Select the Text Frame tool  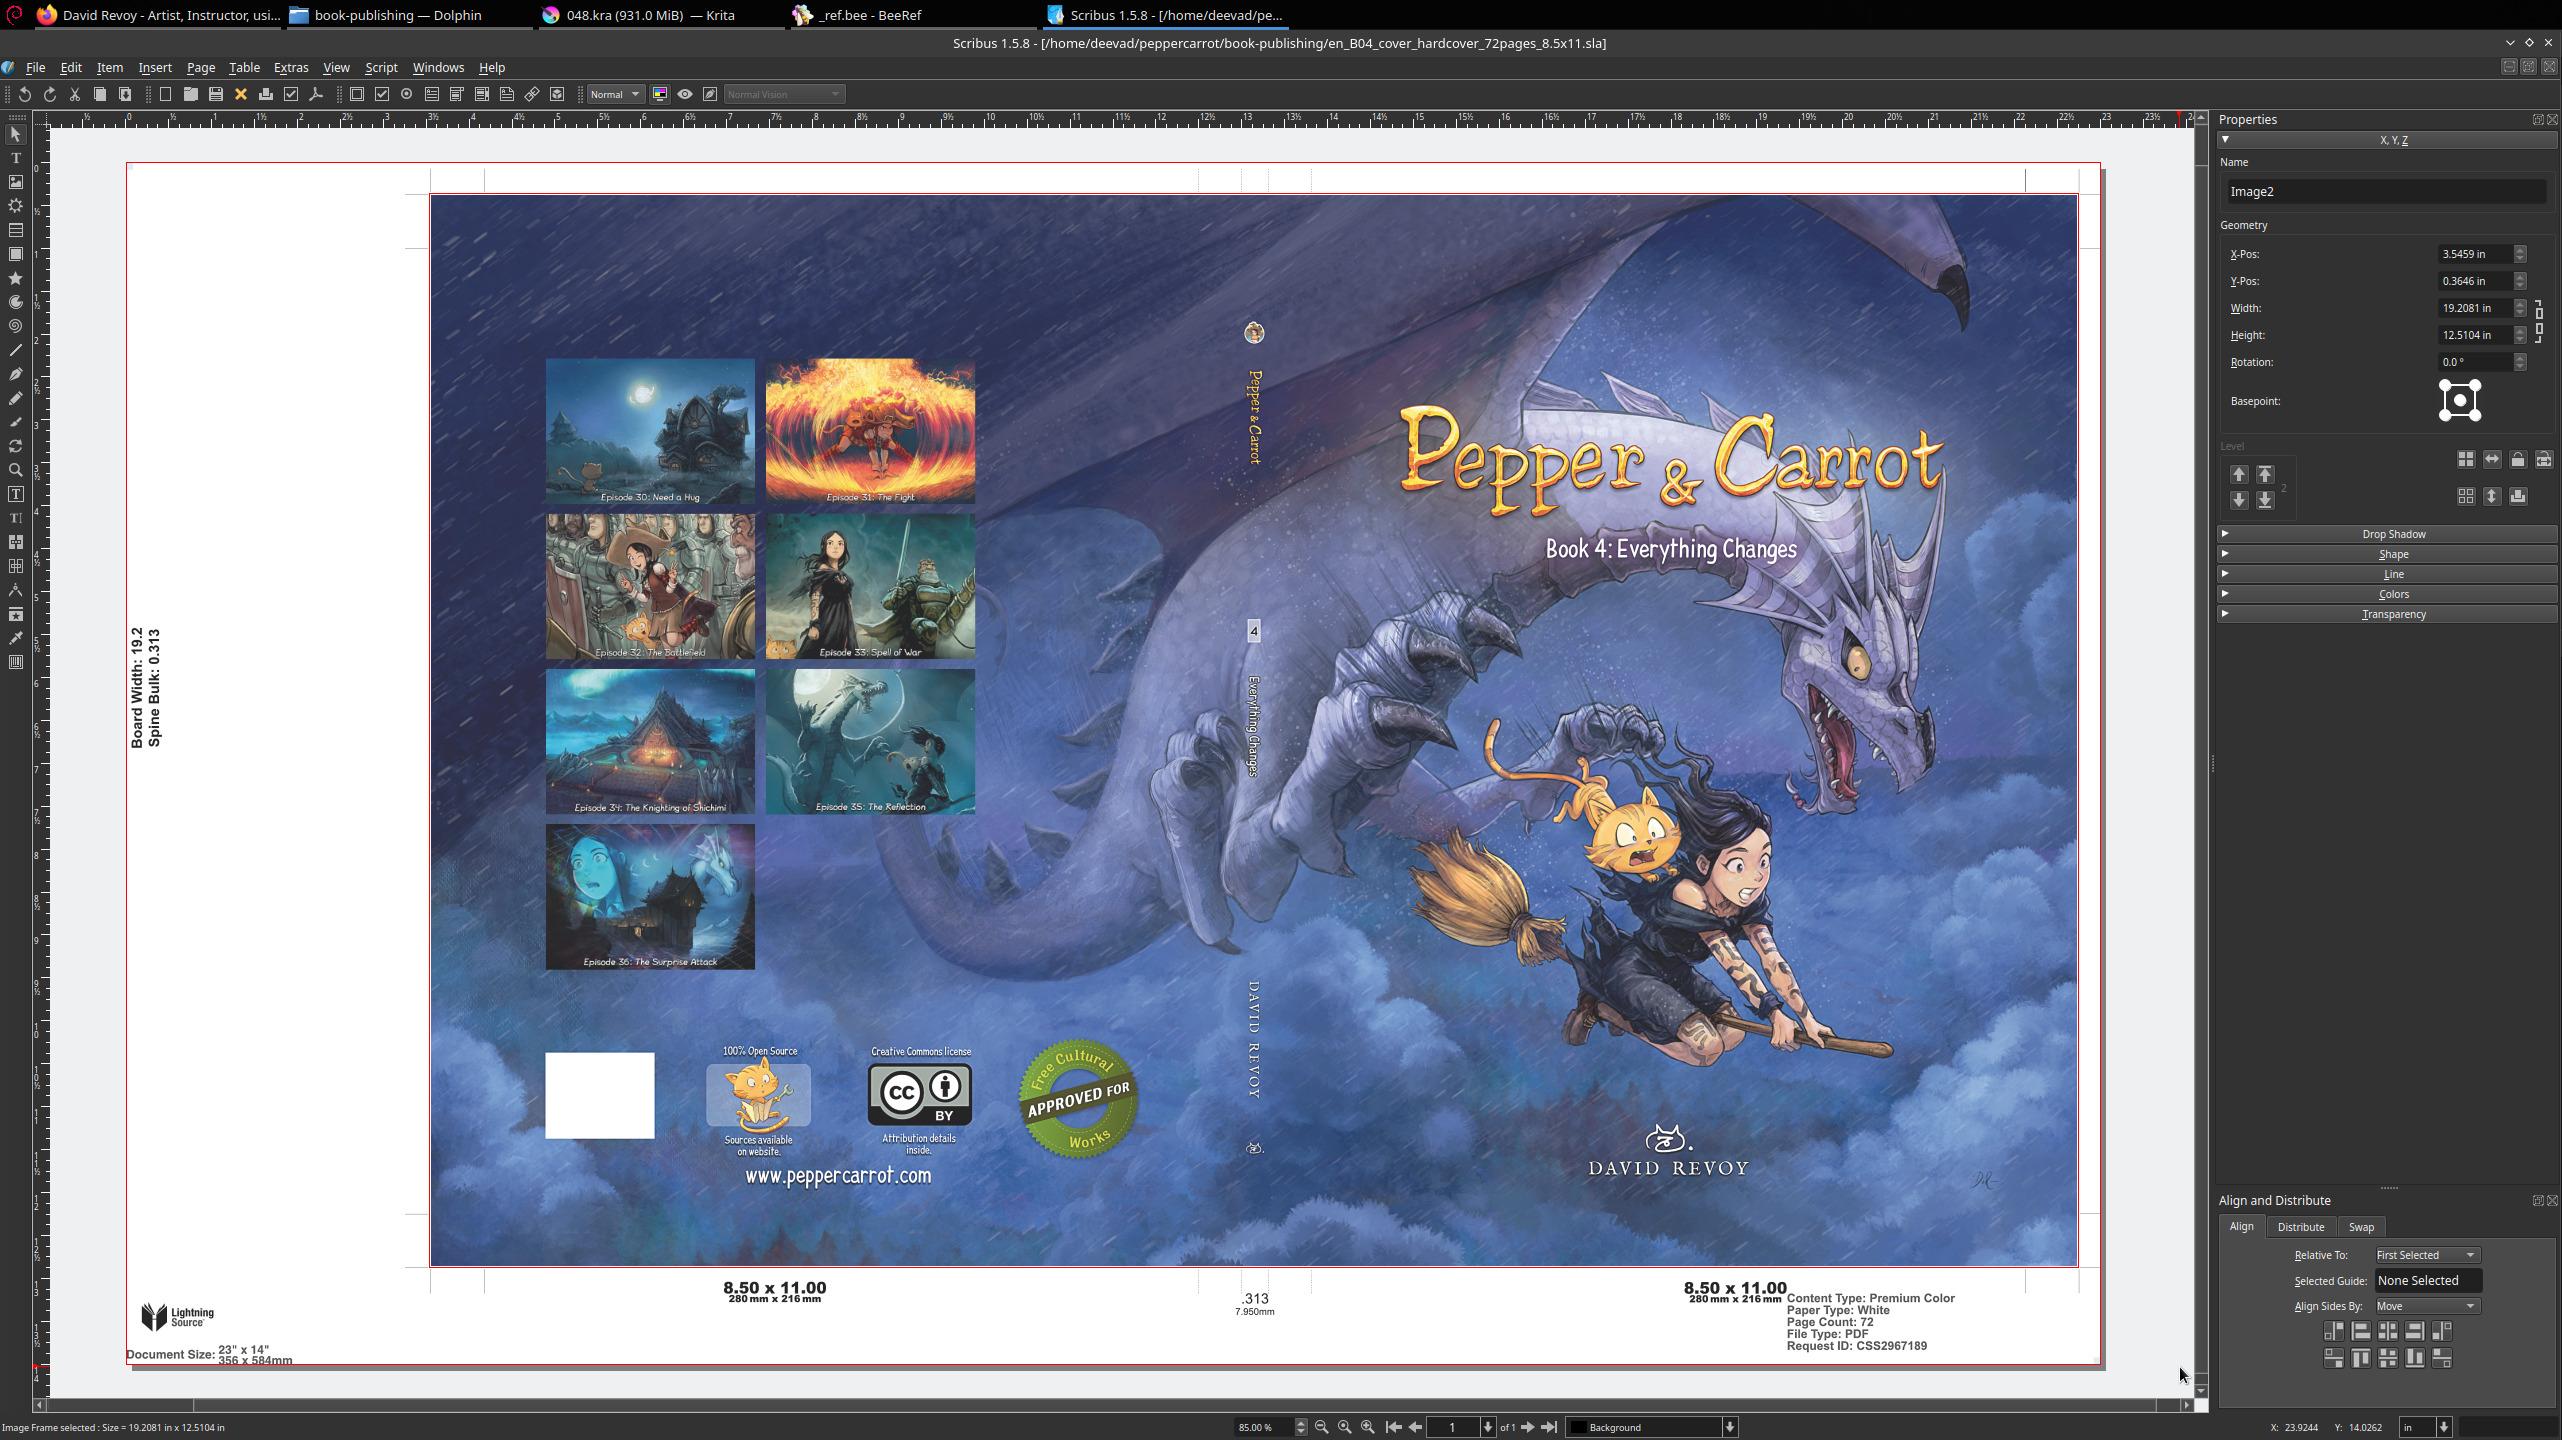[x=16, y=158]
